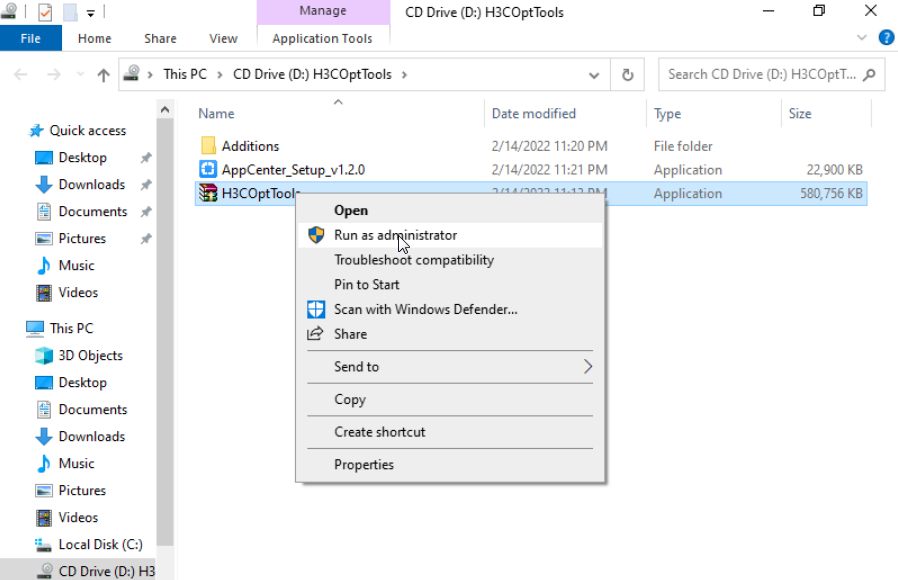Viewport: 898px width, 580px height.
Task: Expand the chevron after H3COptTools breadcrumb
Action: point(404,74)
